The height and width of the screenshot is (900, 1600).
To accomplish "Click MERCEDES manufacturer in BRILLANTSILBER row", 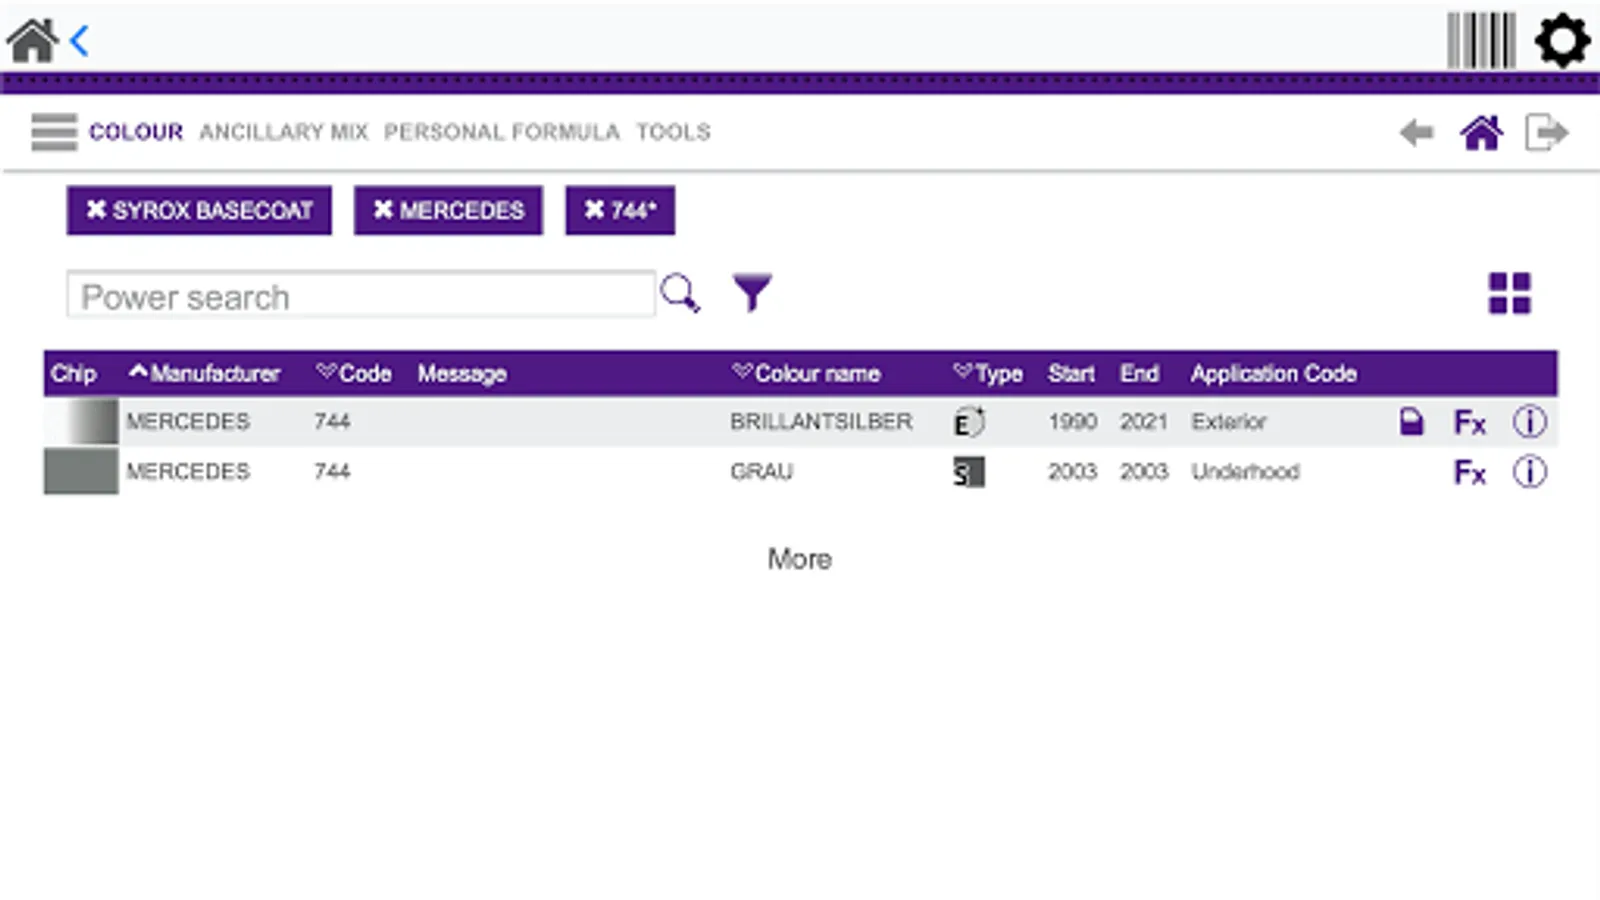I will (x=188, y=422).
